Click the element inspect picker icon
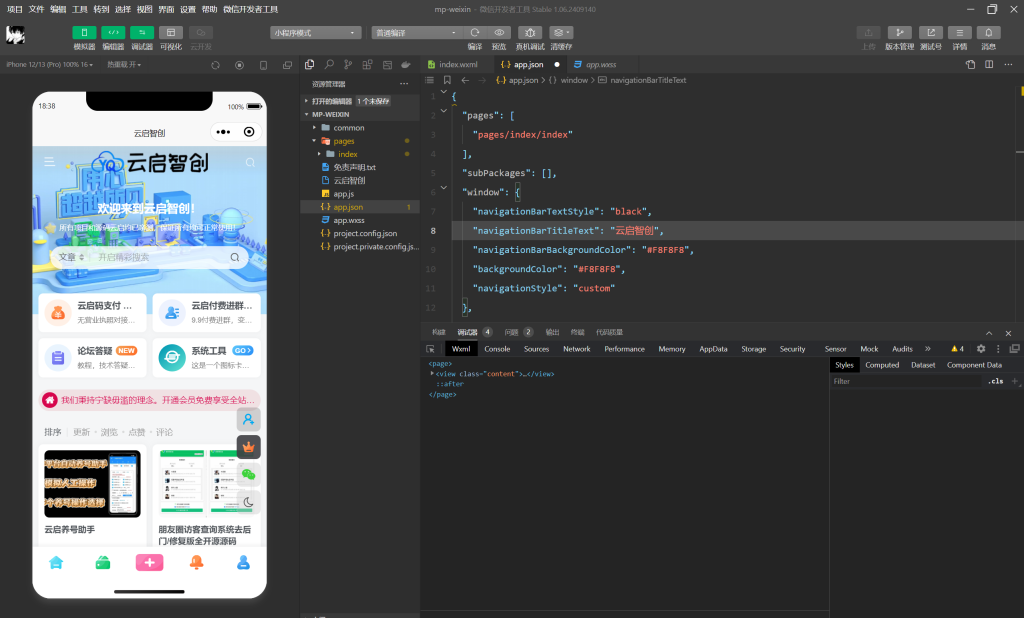 (x=430, y=349)
